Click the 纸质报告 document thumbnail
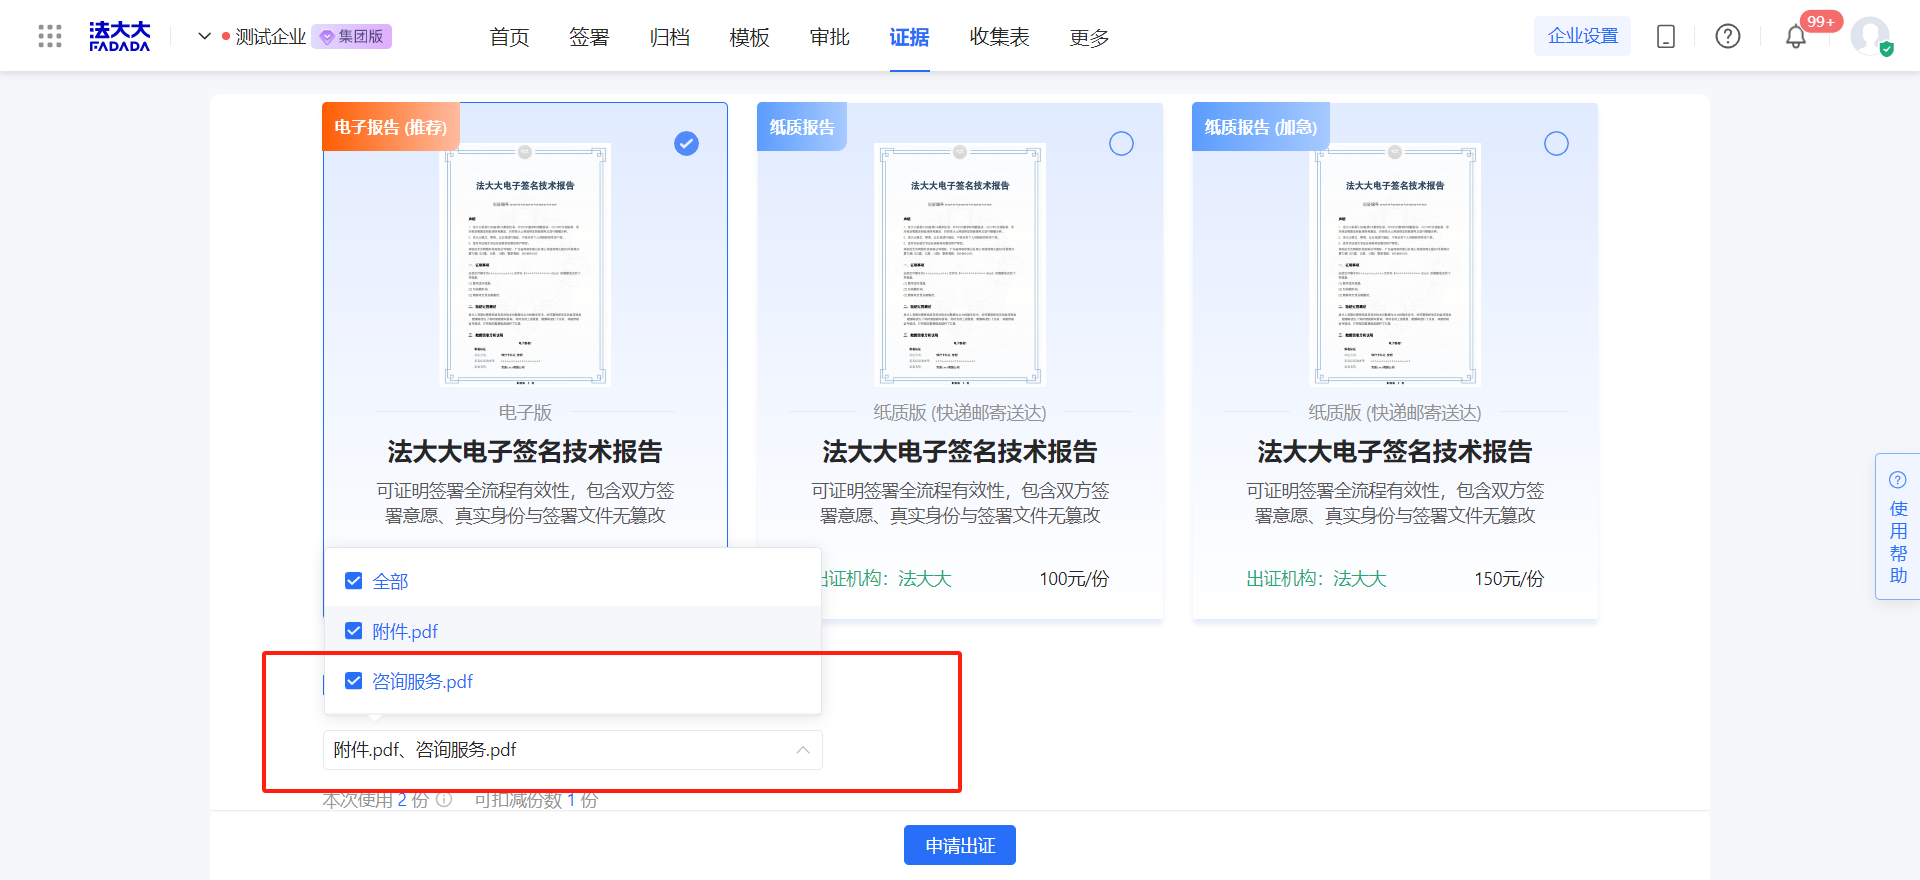Screen dimensions: 1920x880 (960, 264)
